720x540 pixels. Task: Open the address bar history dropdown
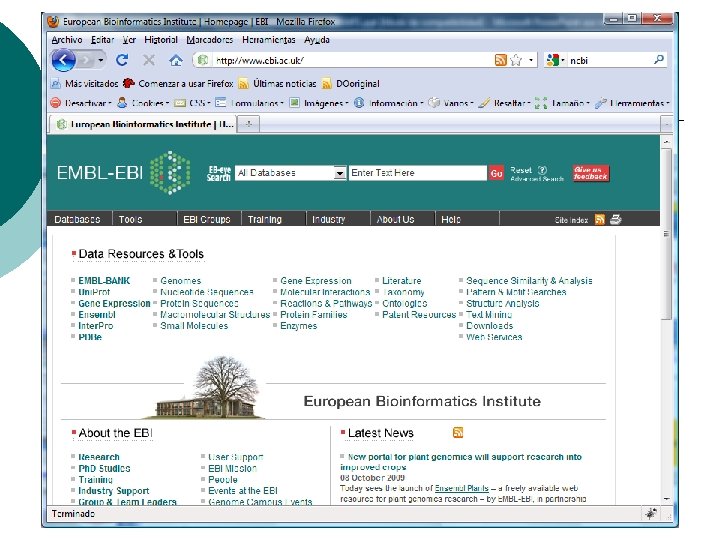[x=531, y=60]
